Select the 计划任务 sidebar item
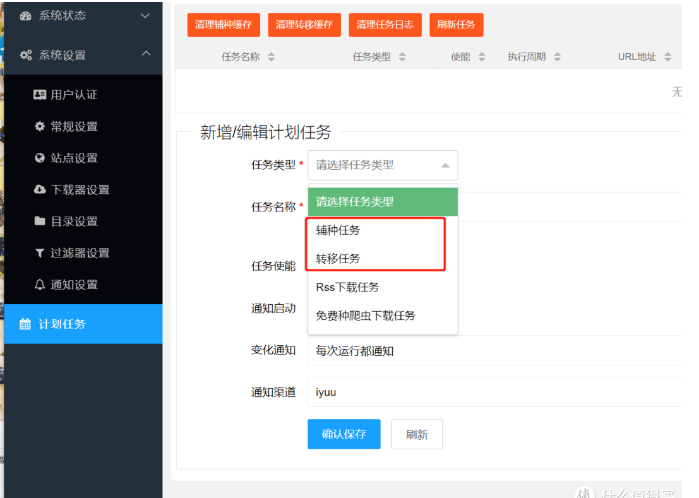Viewport: 699px width, 498px height. [83, 324]
